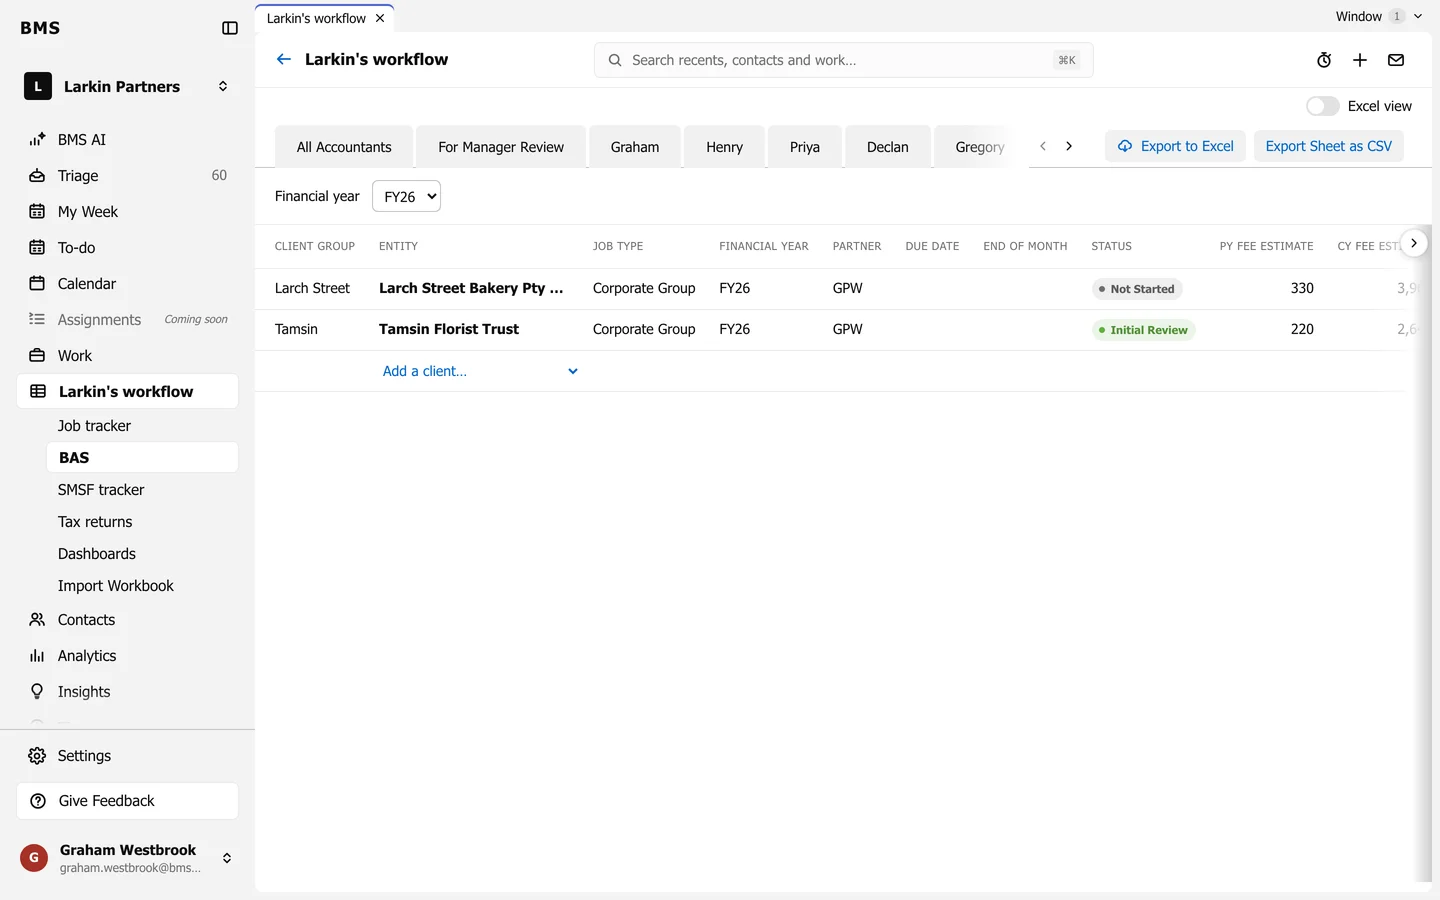1440x900 pixels.
Task: Switch to the Priya tab
Action: coord(805,147)
